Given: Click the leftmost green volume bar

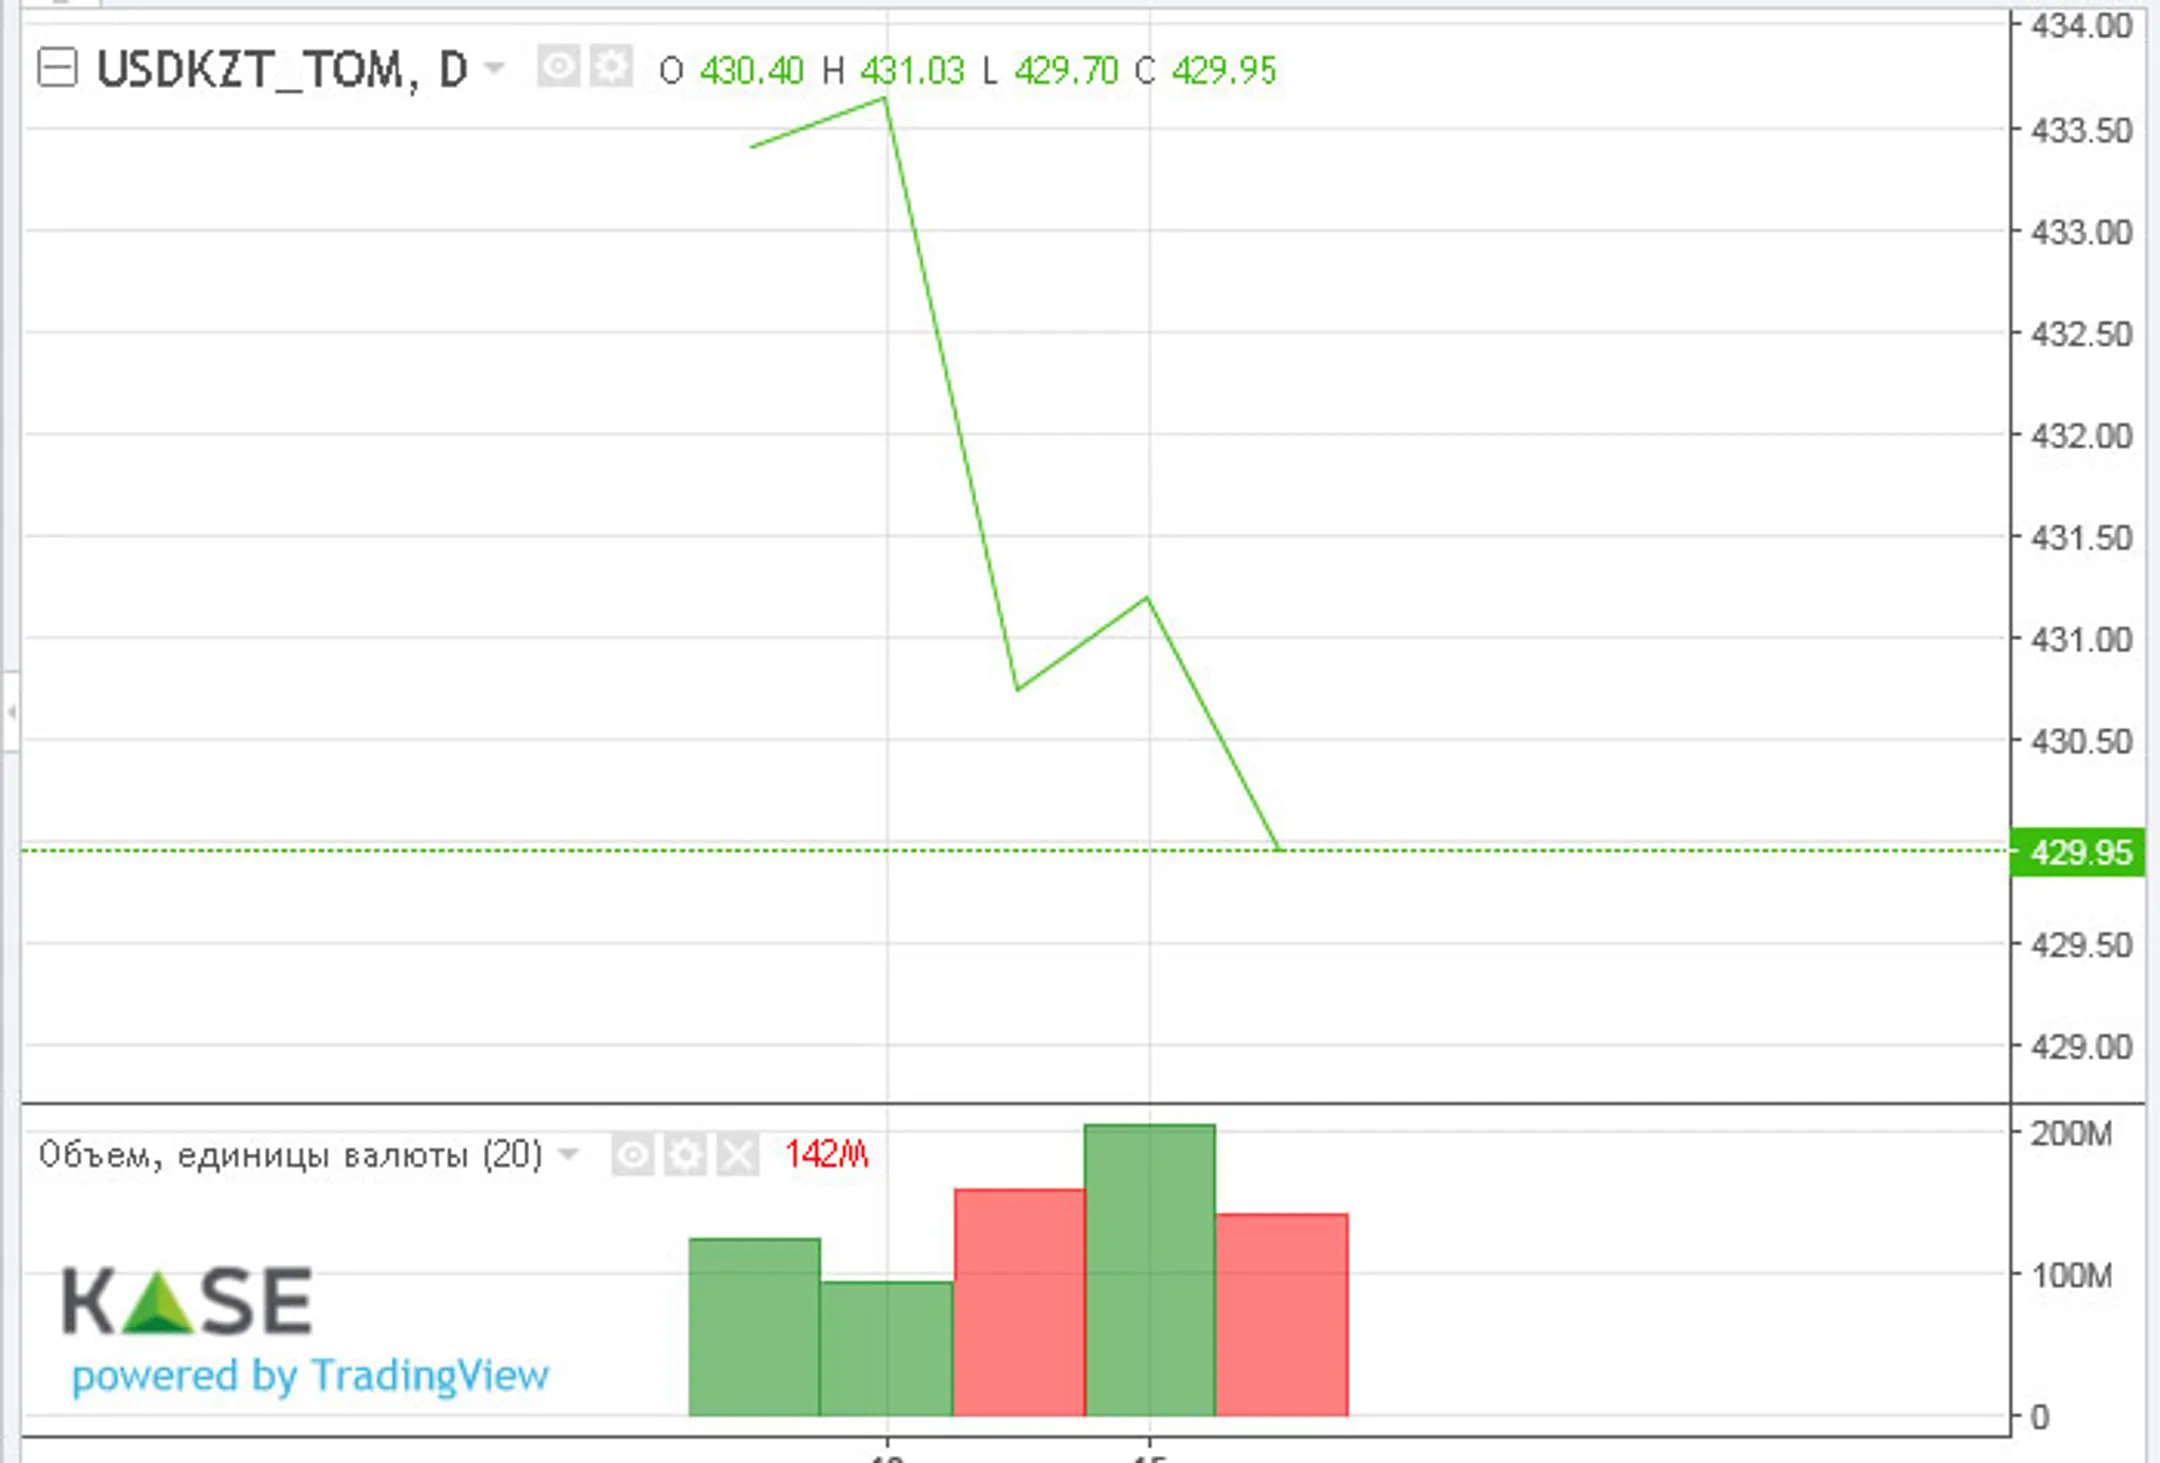Looking at the screenshot, I should point(754,1326).
